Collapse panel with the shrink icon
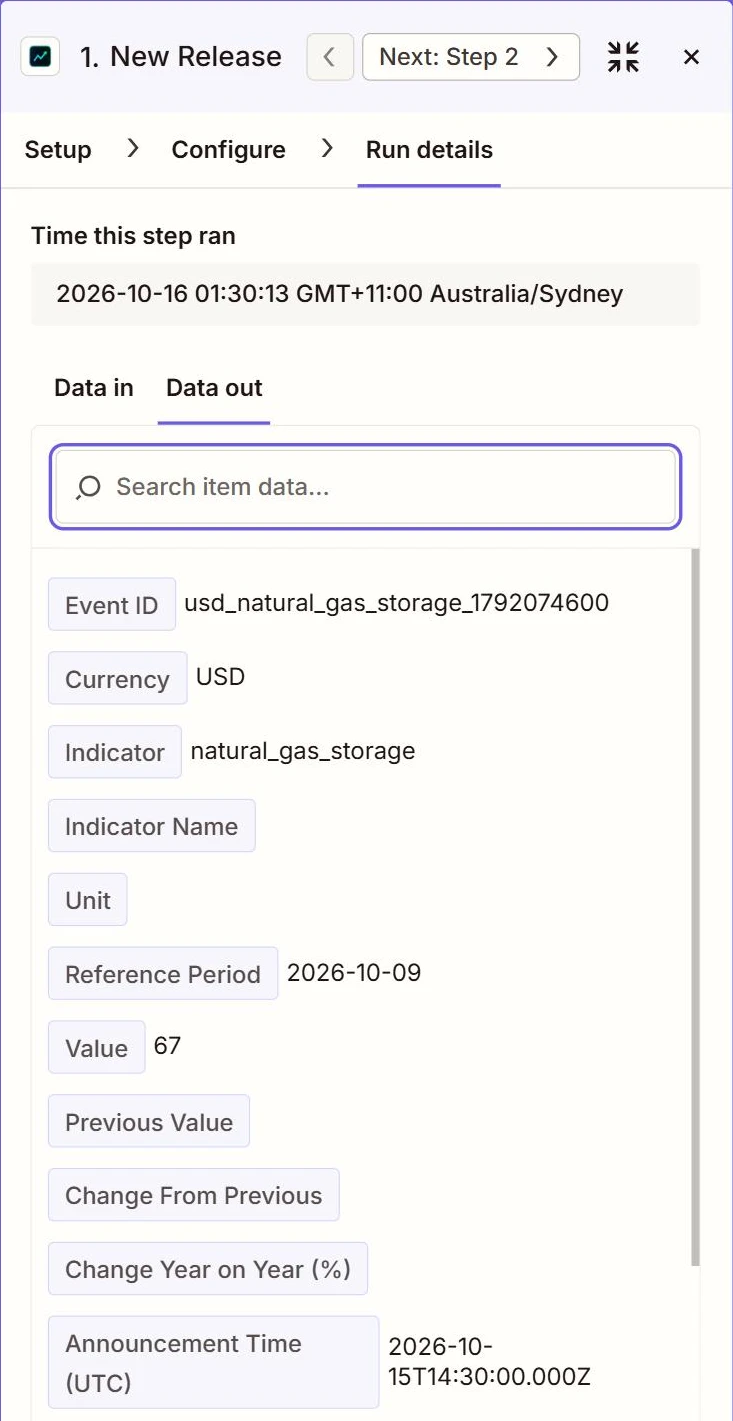The height and width of the screenshot is (1421, 733). pyautogui.click(x=623, y=57)
